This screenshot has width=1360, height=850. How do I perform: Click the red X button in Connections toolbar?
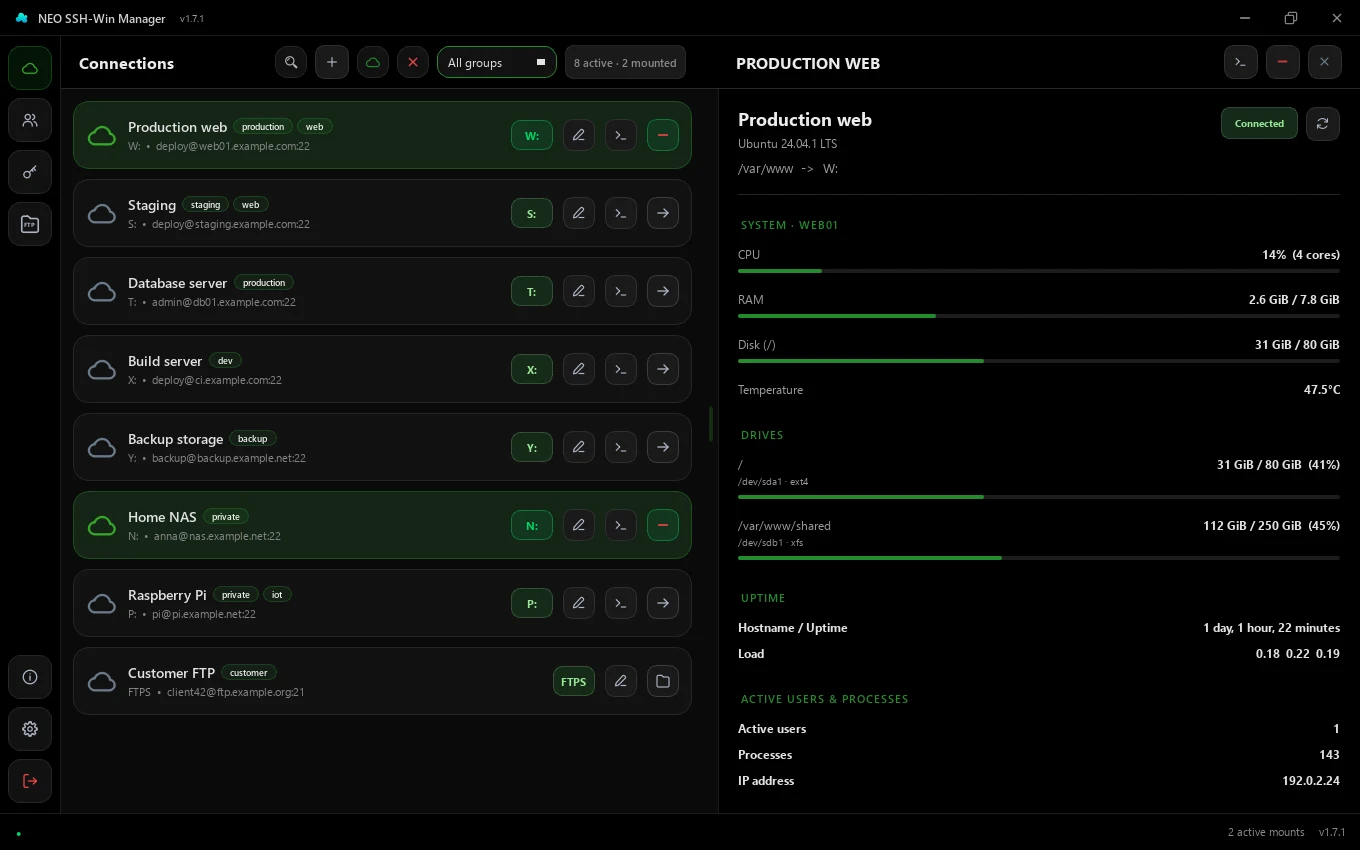pos(413,62)
